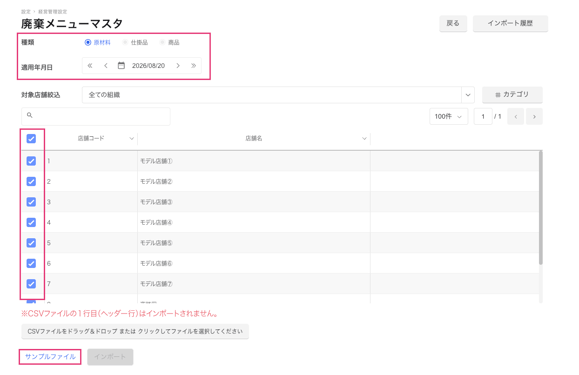Screen dimensions: 579x375
Task: Click the モデル店舗② name cell
Action: 254,182
